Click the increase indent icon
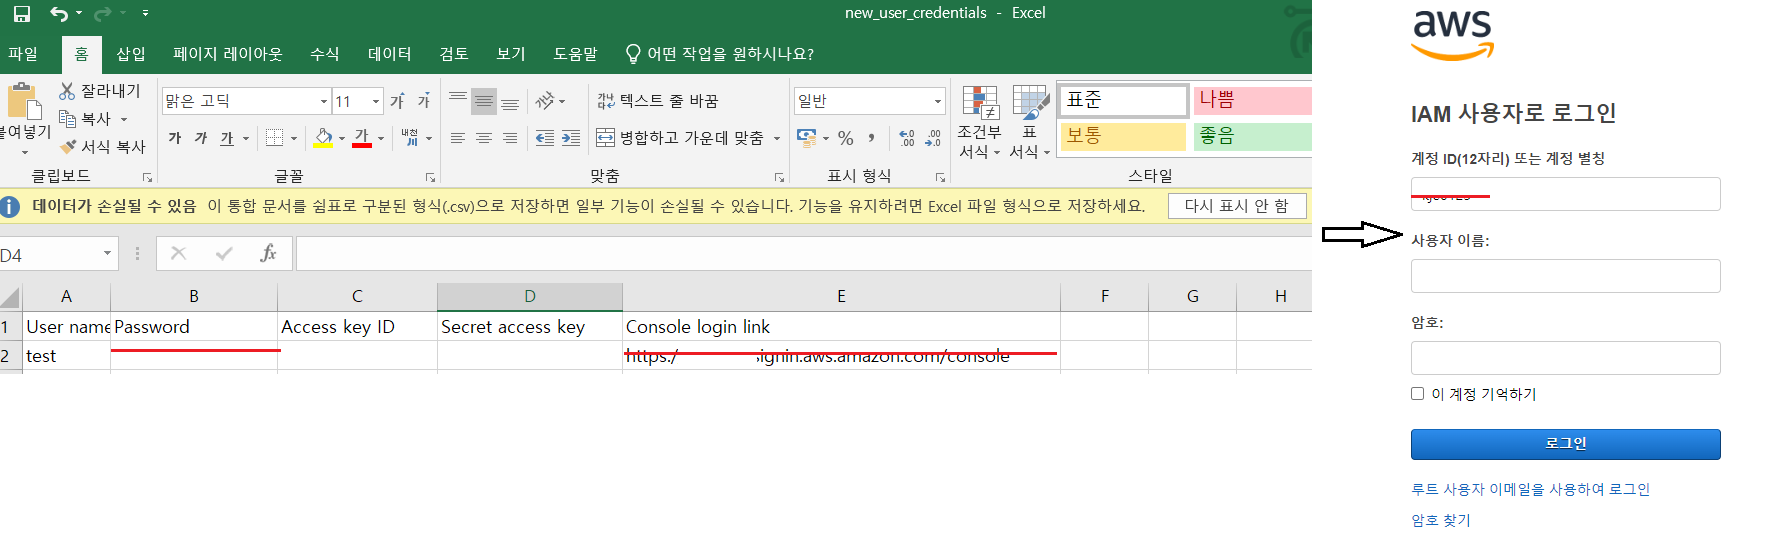 pos(571,138)
